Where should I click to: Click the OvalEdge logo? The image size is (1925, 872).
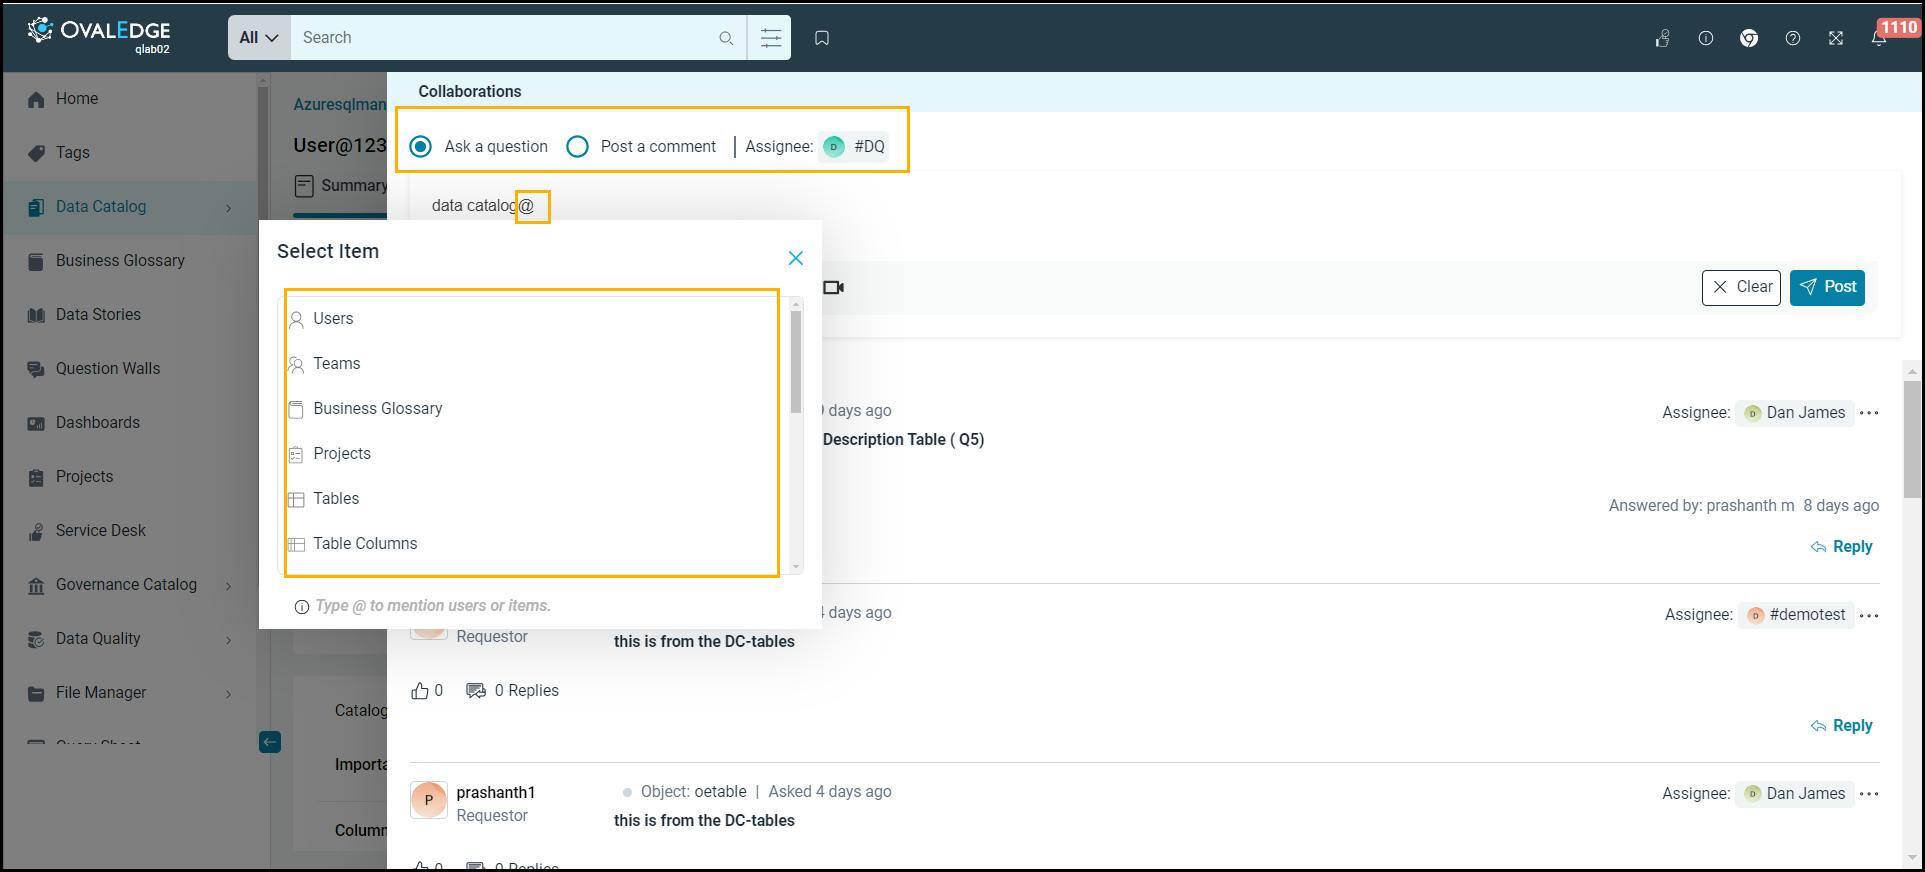[98, 35]
